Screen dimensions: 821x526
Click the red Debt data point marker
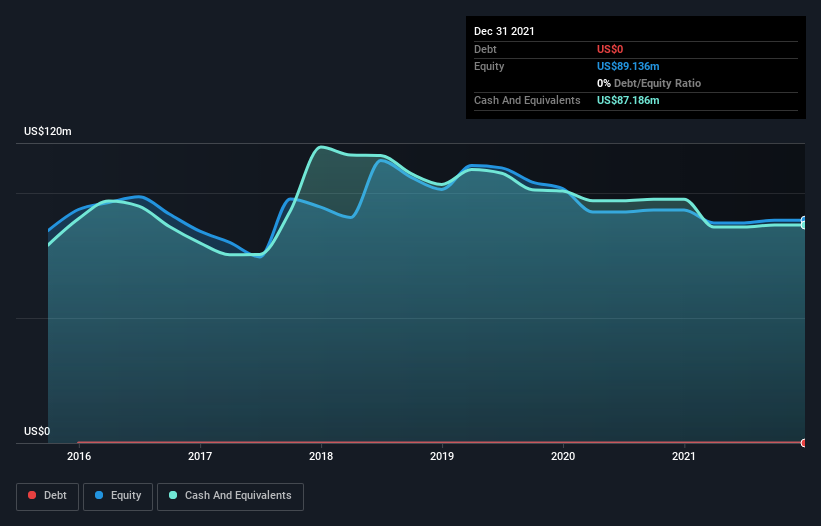pos(804,443)
